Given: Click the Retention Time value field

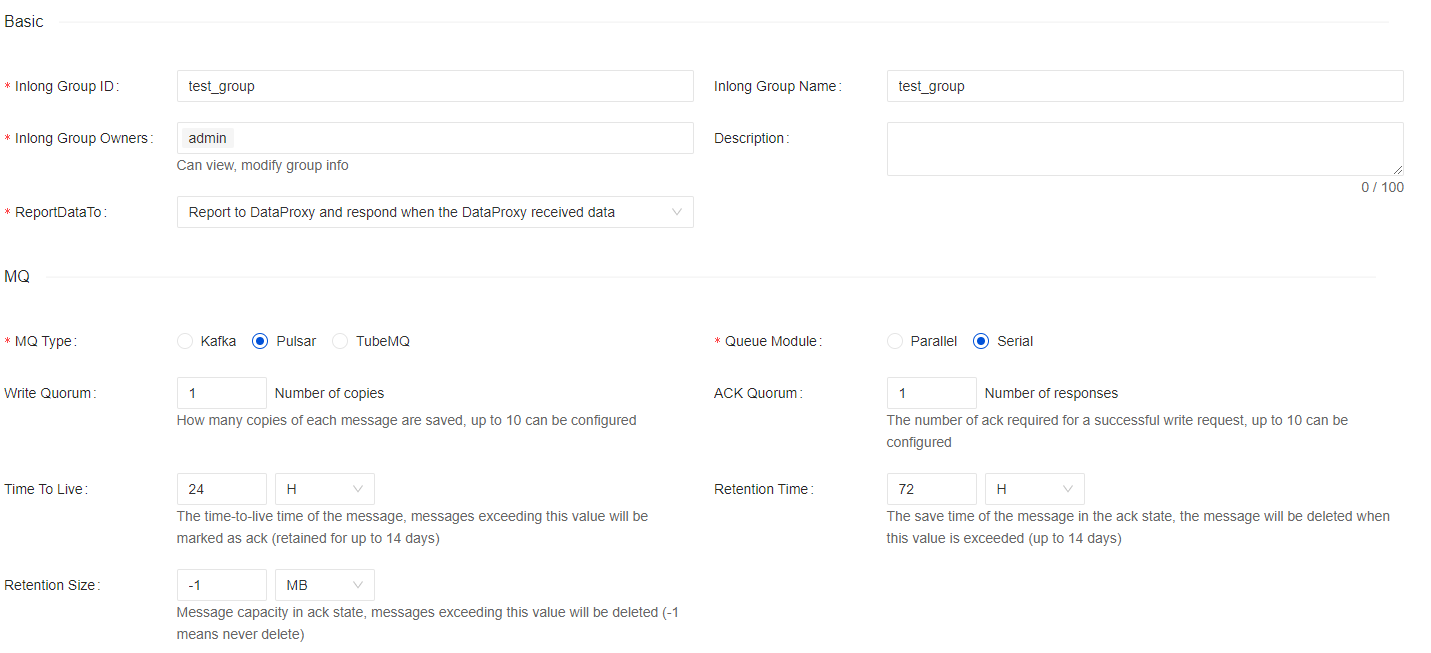Looking at the screenshot, I should coord(931,489).
